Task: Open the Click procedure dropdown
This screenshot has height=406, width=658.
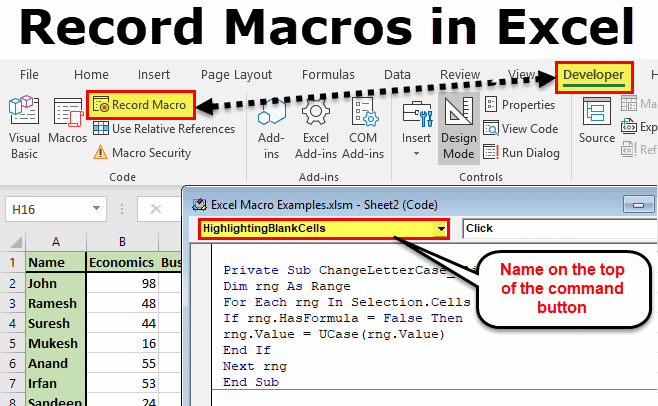Action: 560,229
